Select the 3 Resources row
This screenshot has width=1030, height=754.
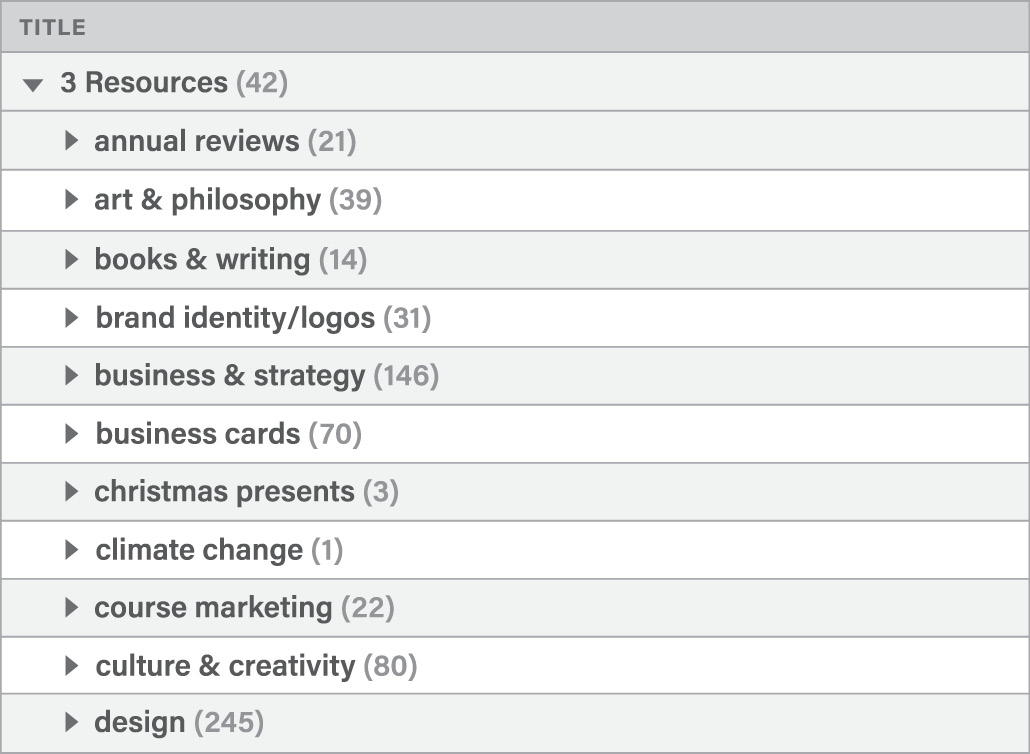click(145, 83)
